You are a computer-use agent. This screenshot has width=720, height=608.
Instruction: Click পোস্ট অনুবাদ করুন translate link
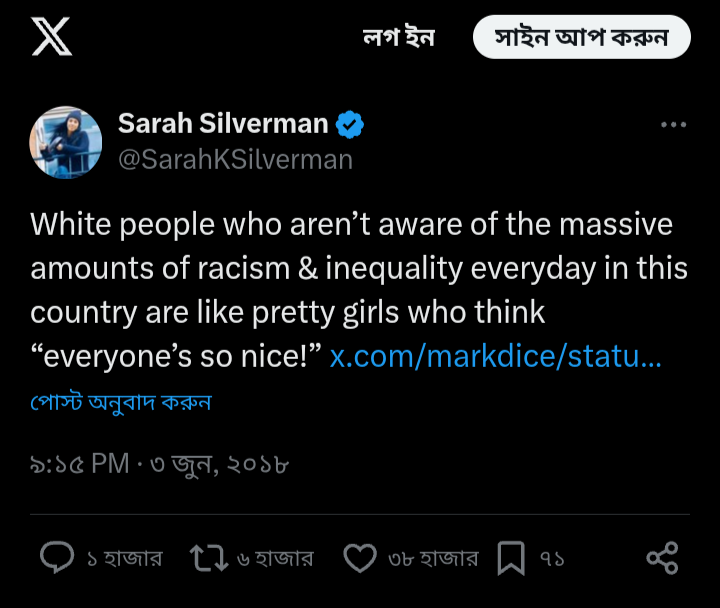[121, 402]
